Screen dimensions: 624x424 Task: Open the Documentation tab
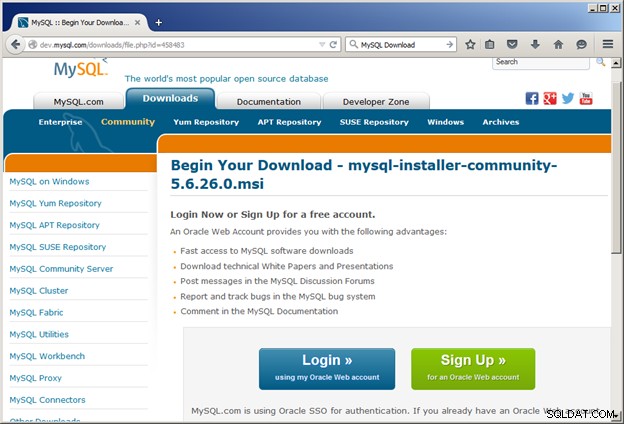[269, 102]
